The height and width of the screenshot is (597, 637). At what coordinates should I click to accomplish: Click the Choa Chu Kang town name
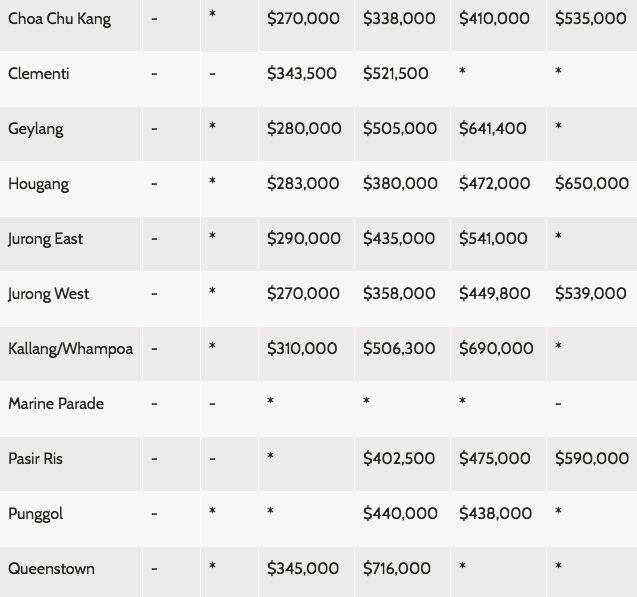pyautogui.click(x=59, y=19)
